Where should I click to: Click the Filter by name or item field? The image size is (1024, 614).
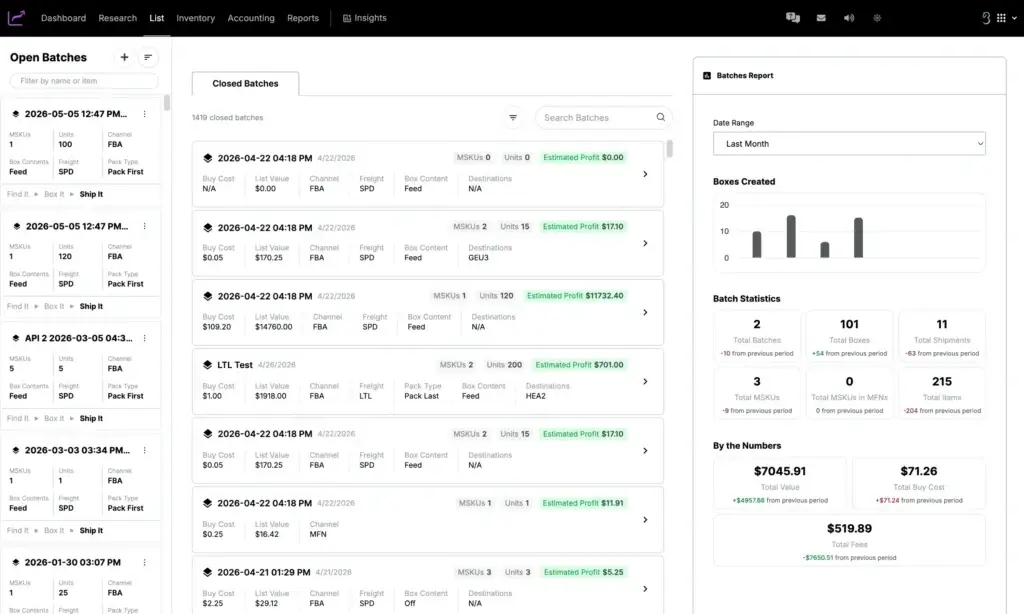(84, 81)
